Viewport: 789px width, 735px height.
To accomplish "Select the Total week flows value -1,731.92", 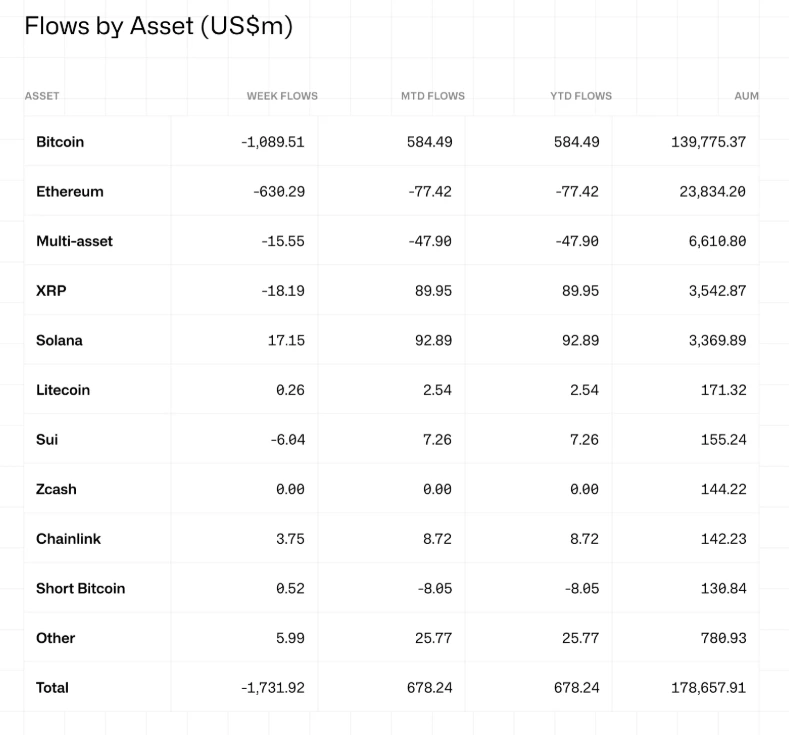I will click(x=272, y=688).
